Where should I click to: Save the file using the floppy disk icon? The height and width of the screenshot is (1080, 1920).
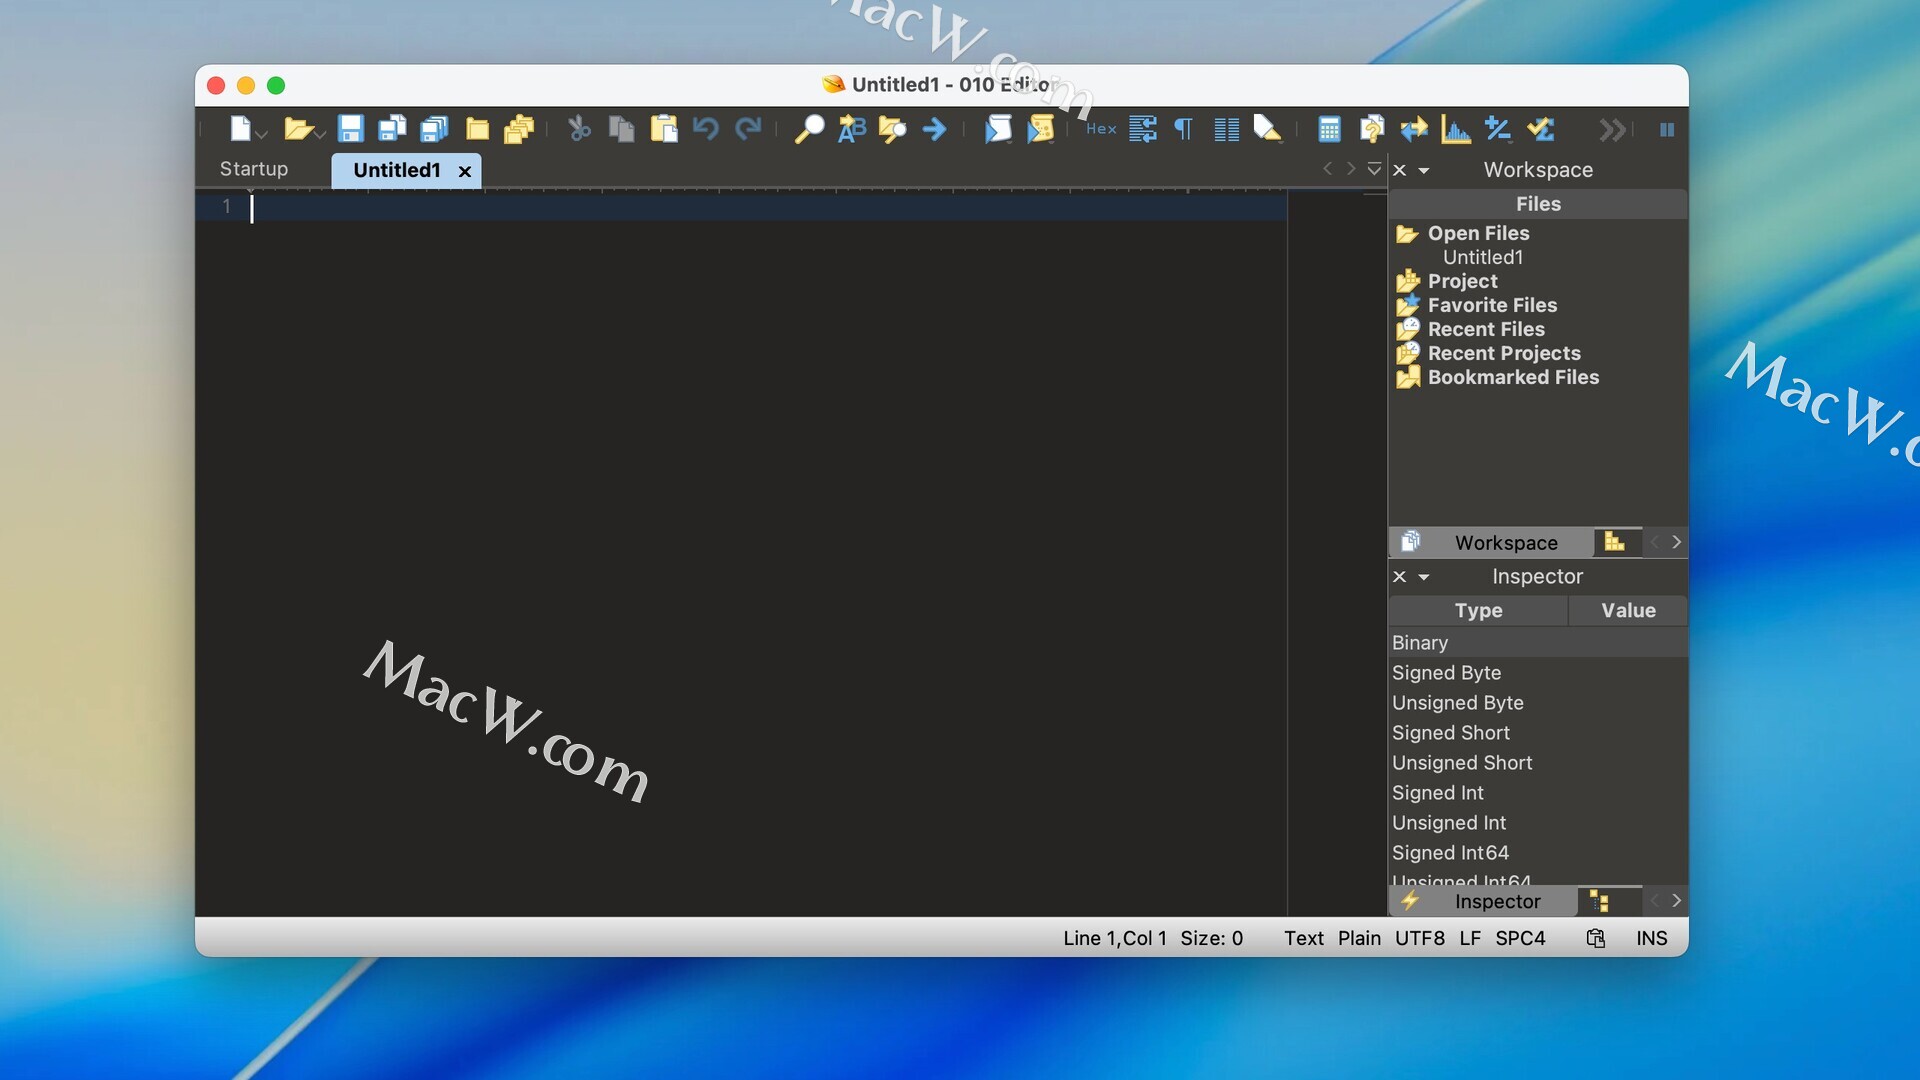click(x=350, y=129)
